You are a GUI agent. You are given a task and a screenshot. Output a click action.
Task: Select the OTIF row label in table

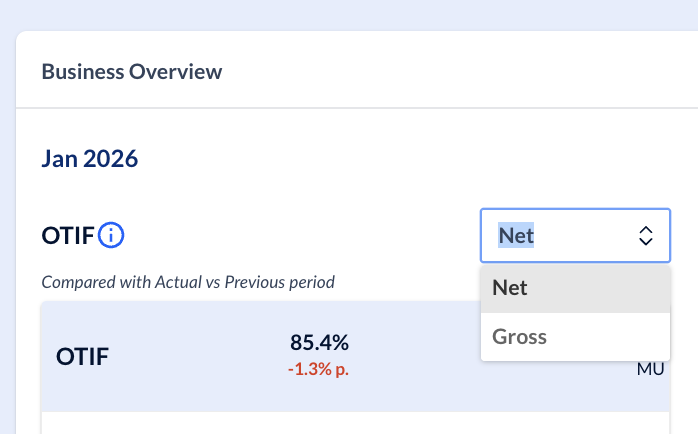point(83,356)
